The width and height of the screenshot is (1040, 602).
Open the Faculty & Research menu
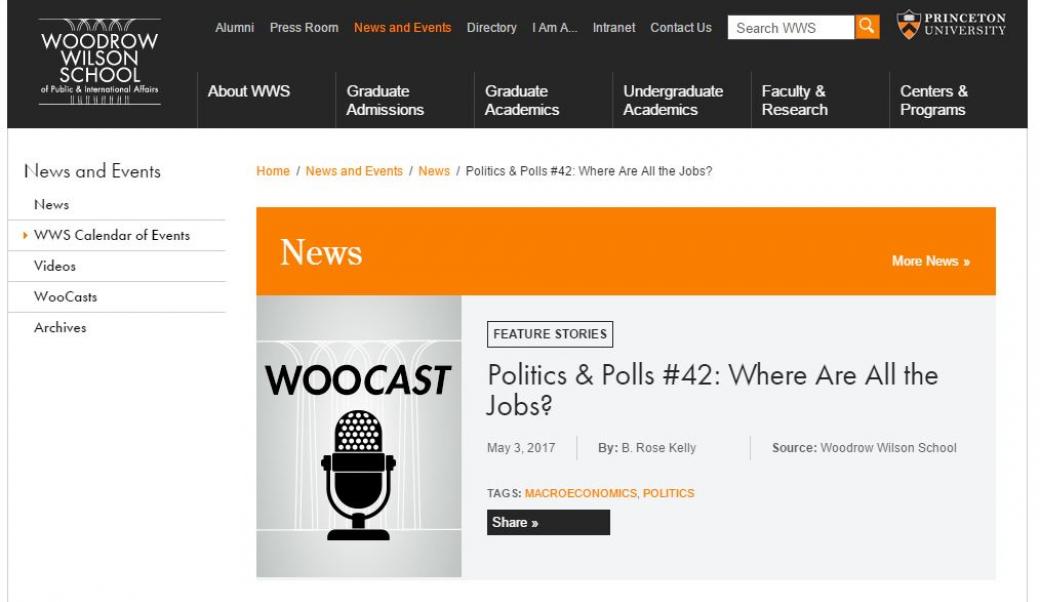[794, 100]
